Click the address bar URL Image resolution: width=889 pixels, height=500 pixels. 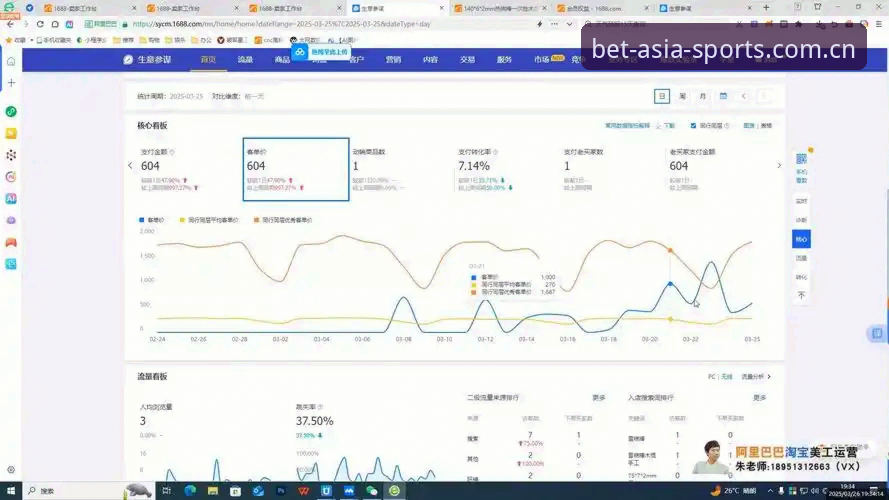click(x=281, y=24)
